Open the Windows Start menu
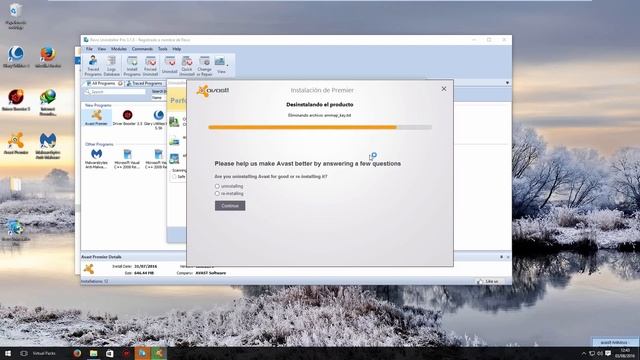The height and width of the screenshot is (360, 640). 7,353
